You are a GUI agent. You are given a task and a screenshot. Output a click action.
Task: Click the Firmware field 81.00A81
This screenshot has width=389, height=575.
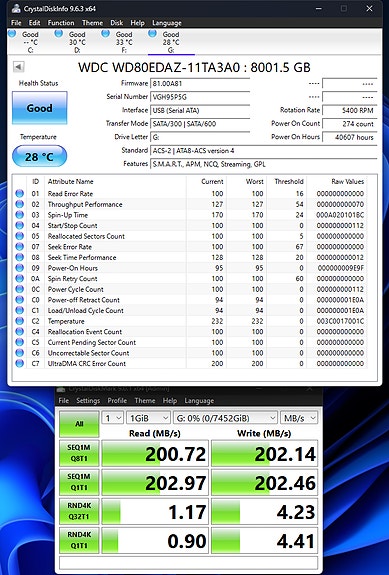200,84
